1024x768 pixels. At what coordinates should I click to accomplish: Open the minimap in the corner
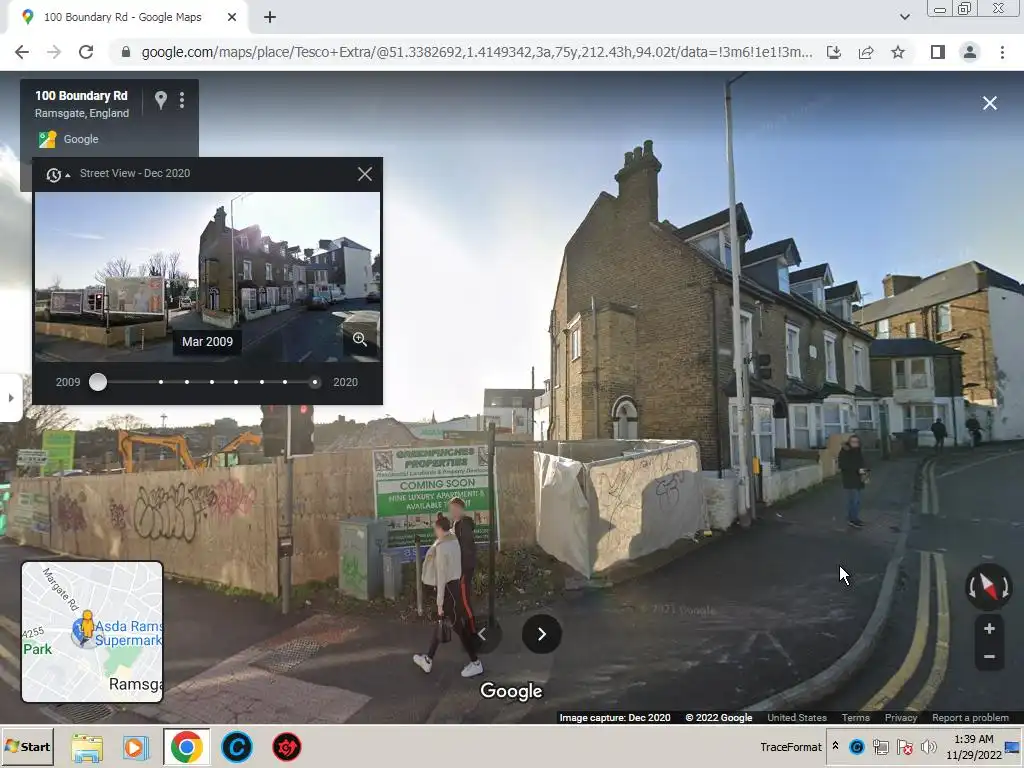pos(92,632)
